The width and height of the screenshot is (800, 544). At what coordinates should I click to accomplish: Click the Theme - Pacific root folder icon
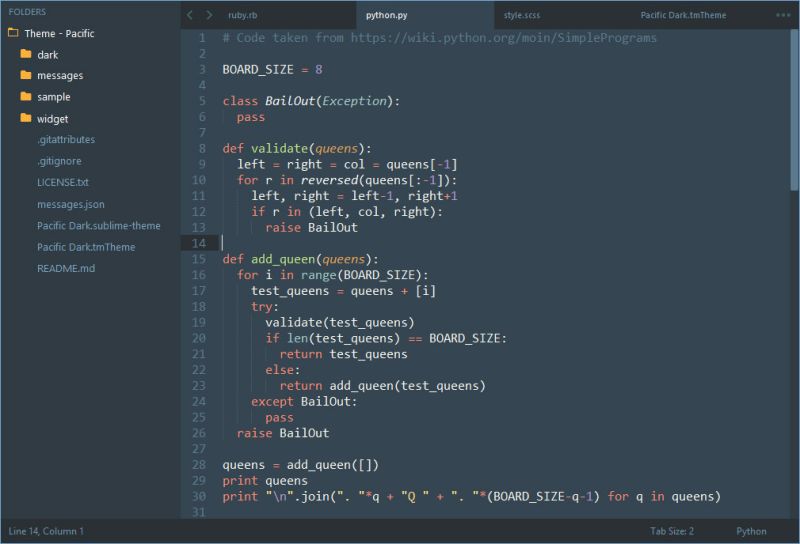pyautogui.click(x=13, y=33)
